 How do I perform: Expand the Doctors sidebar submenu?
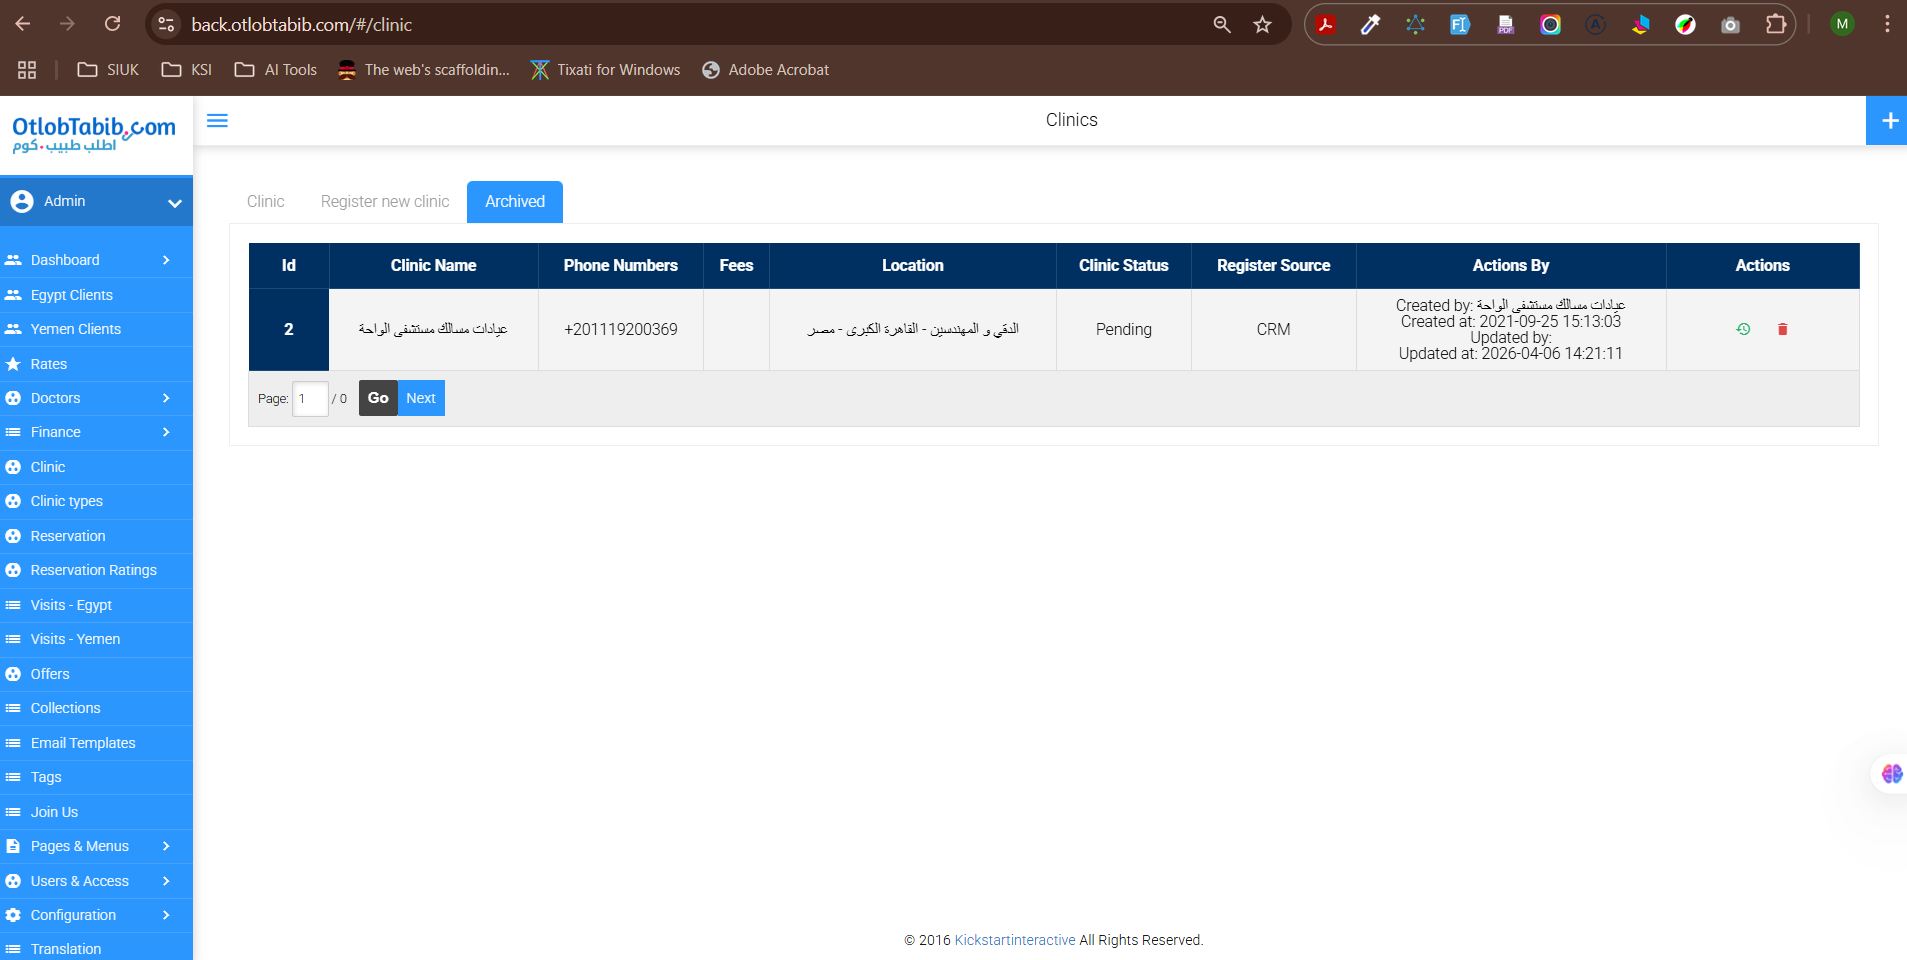click(96, 398)
